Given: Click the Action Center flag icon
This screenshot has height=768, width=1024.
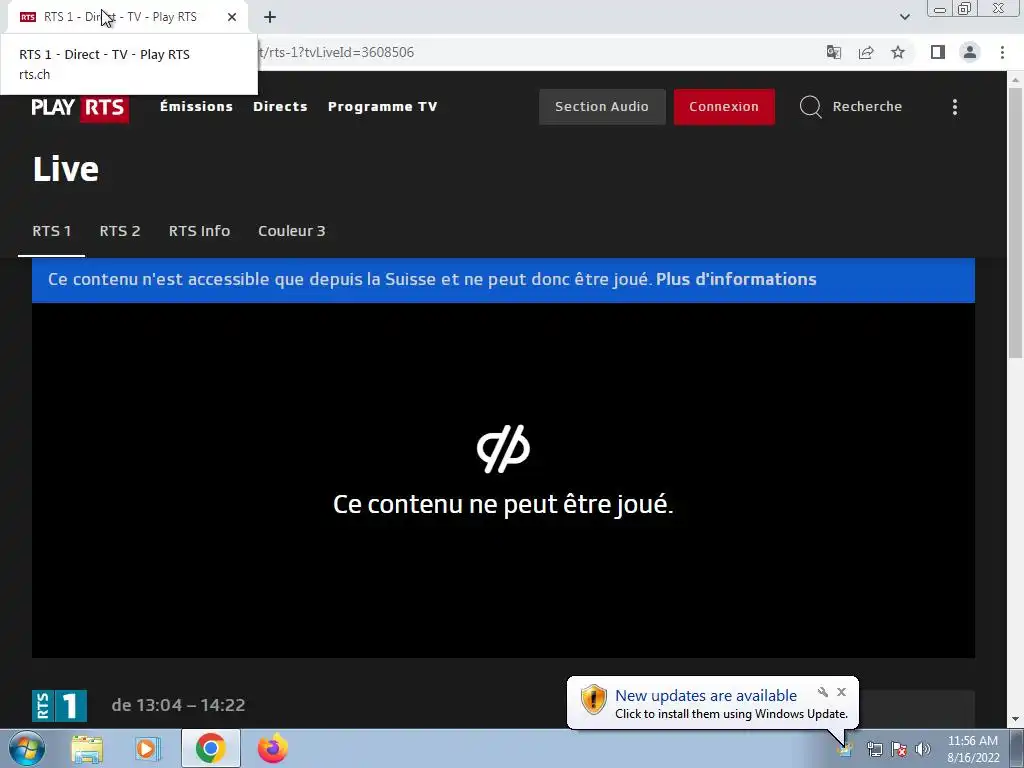Looking at the screenshot, I should (x=899, y=749).
